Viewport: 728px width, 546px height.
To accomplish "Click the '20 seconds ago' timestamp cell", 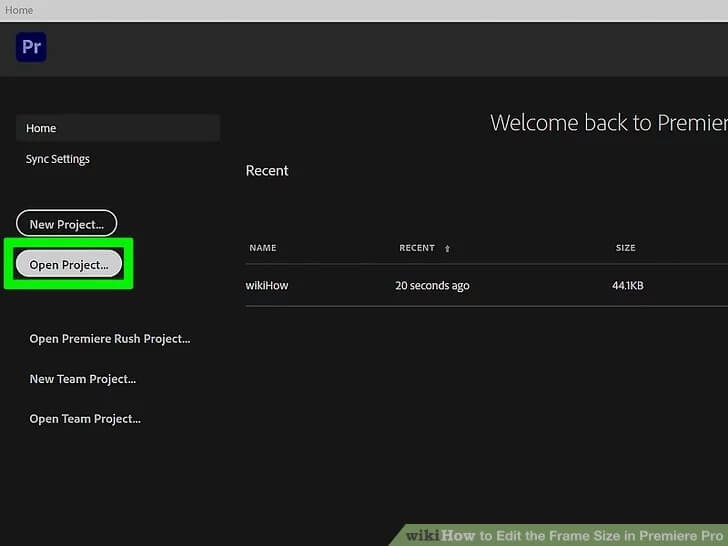I will coord(432,286).
